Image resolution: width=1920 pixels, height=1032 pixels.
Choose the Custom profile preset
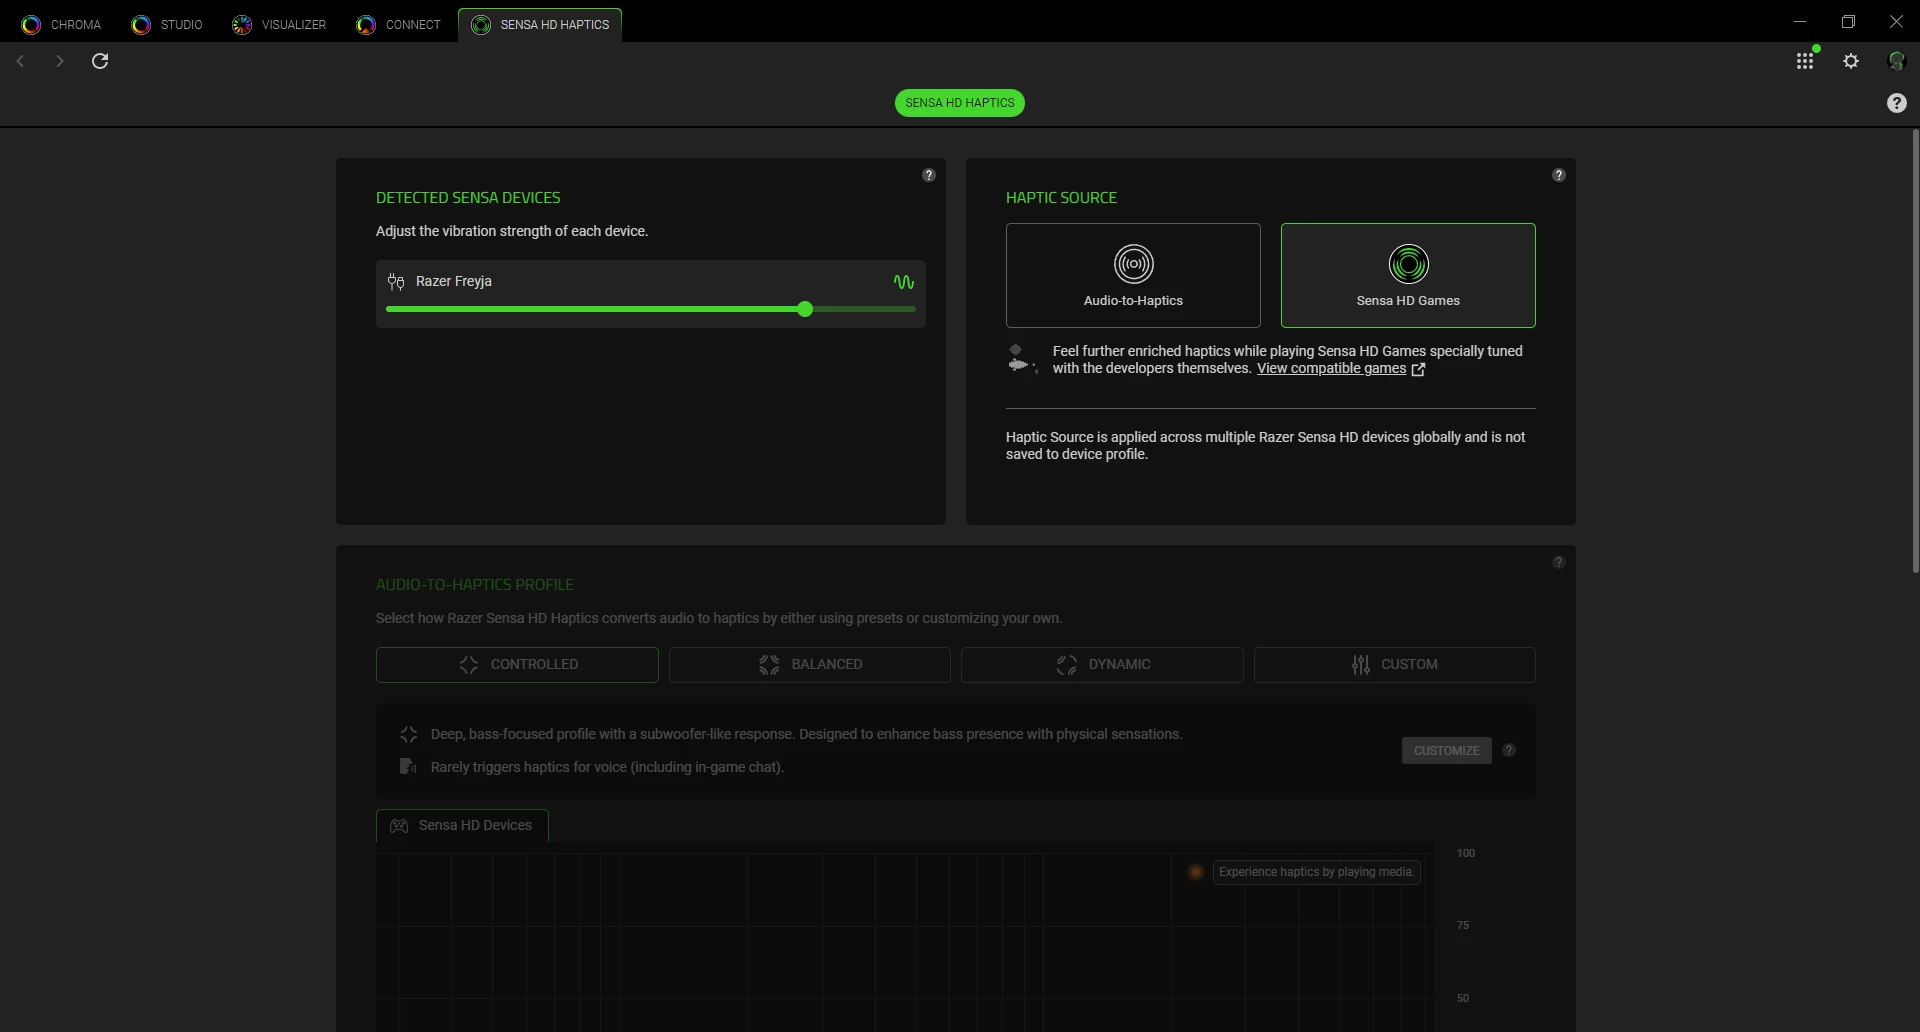coord(1395,665)
